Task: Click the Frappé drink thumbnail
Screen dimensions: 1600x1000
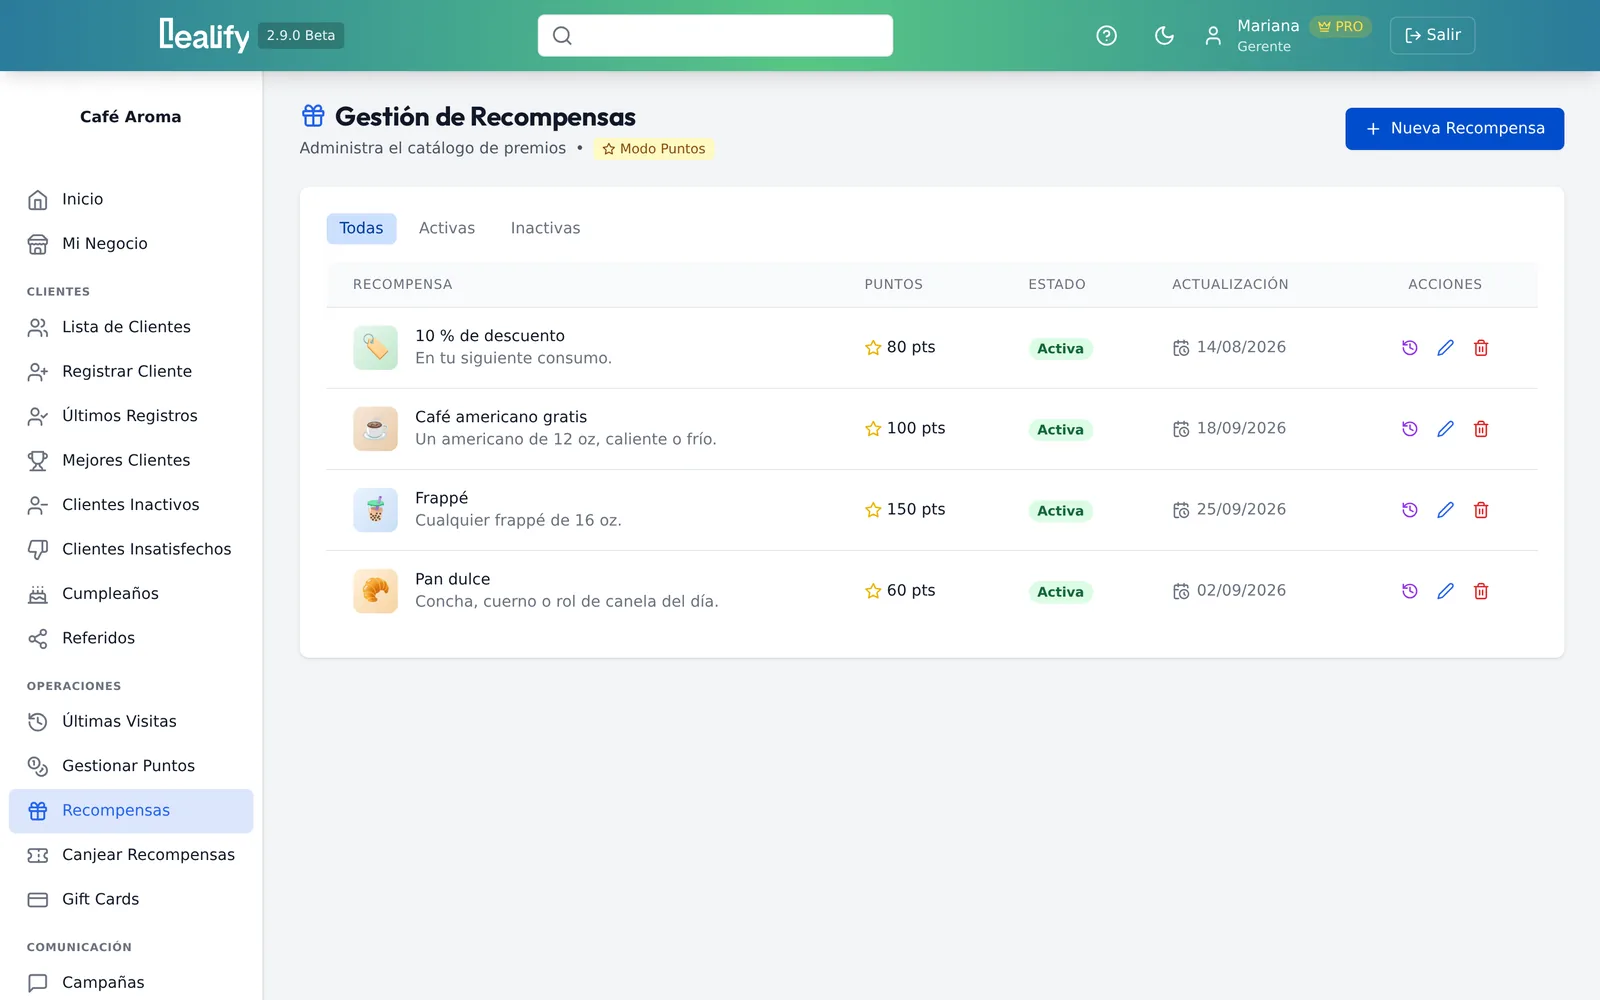Action: [375, 510]
